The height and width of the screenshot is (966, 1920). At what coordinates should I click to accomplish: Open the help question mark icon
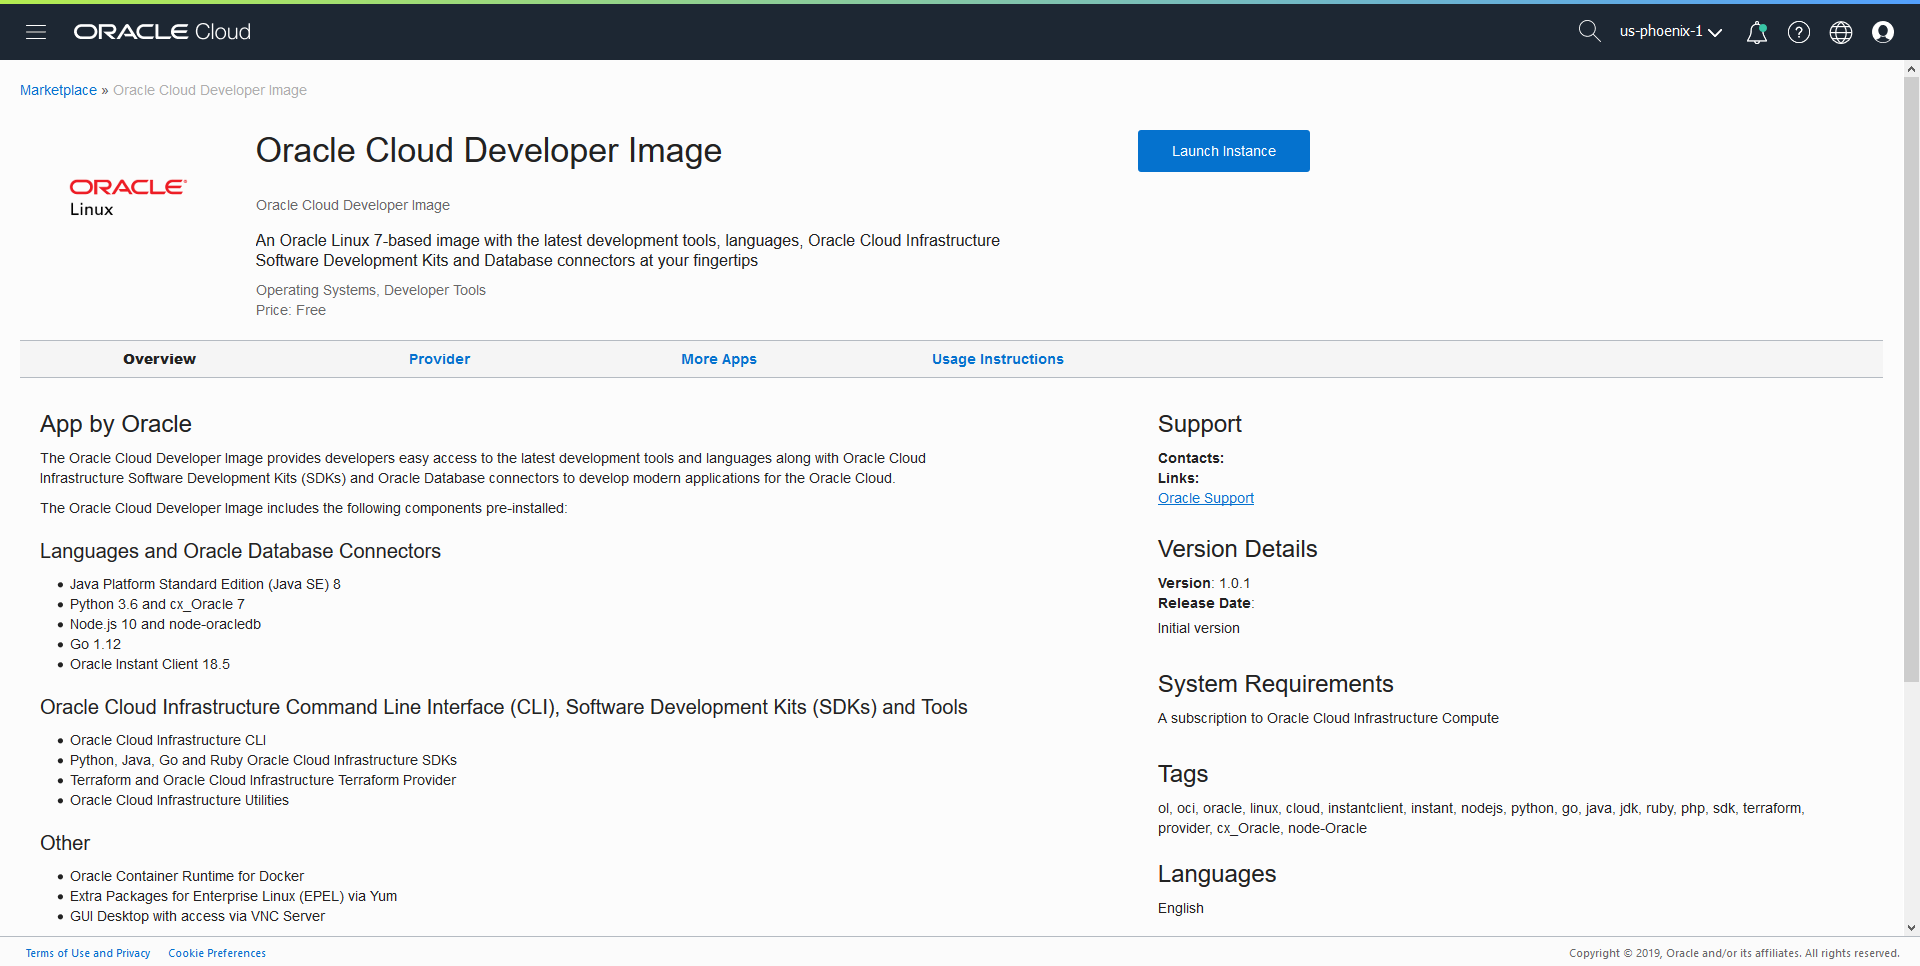click(1799, 32)
